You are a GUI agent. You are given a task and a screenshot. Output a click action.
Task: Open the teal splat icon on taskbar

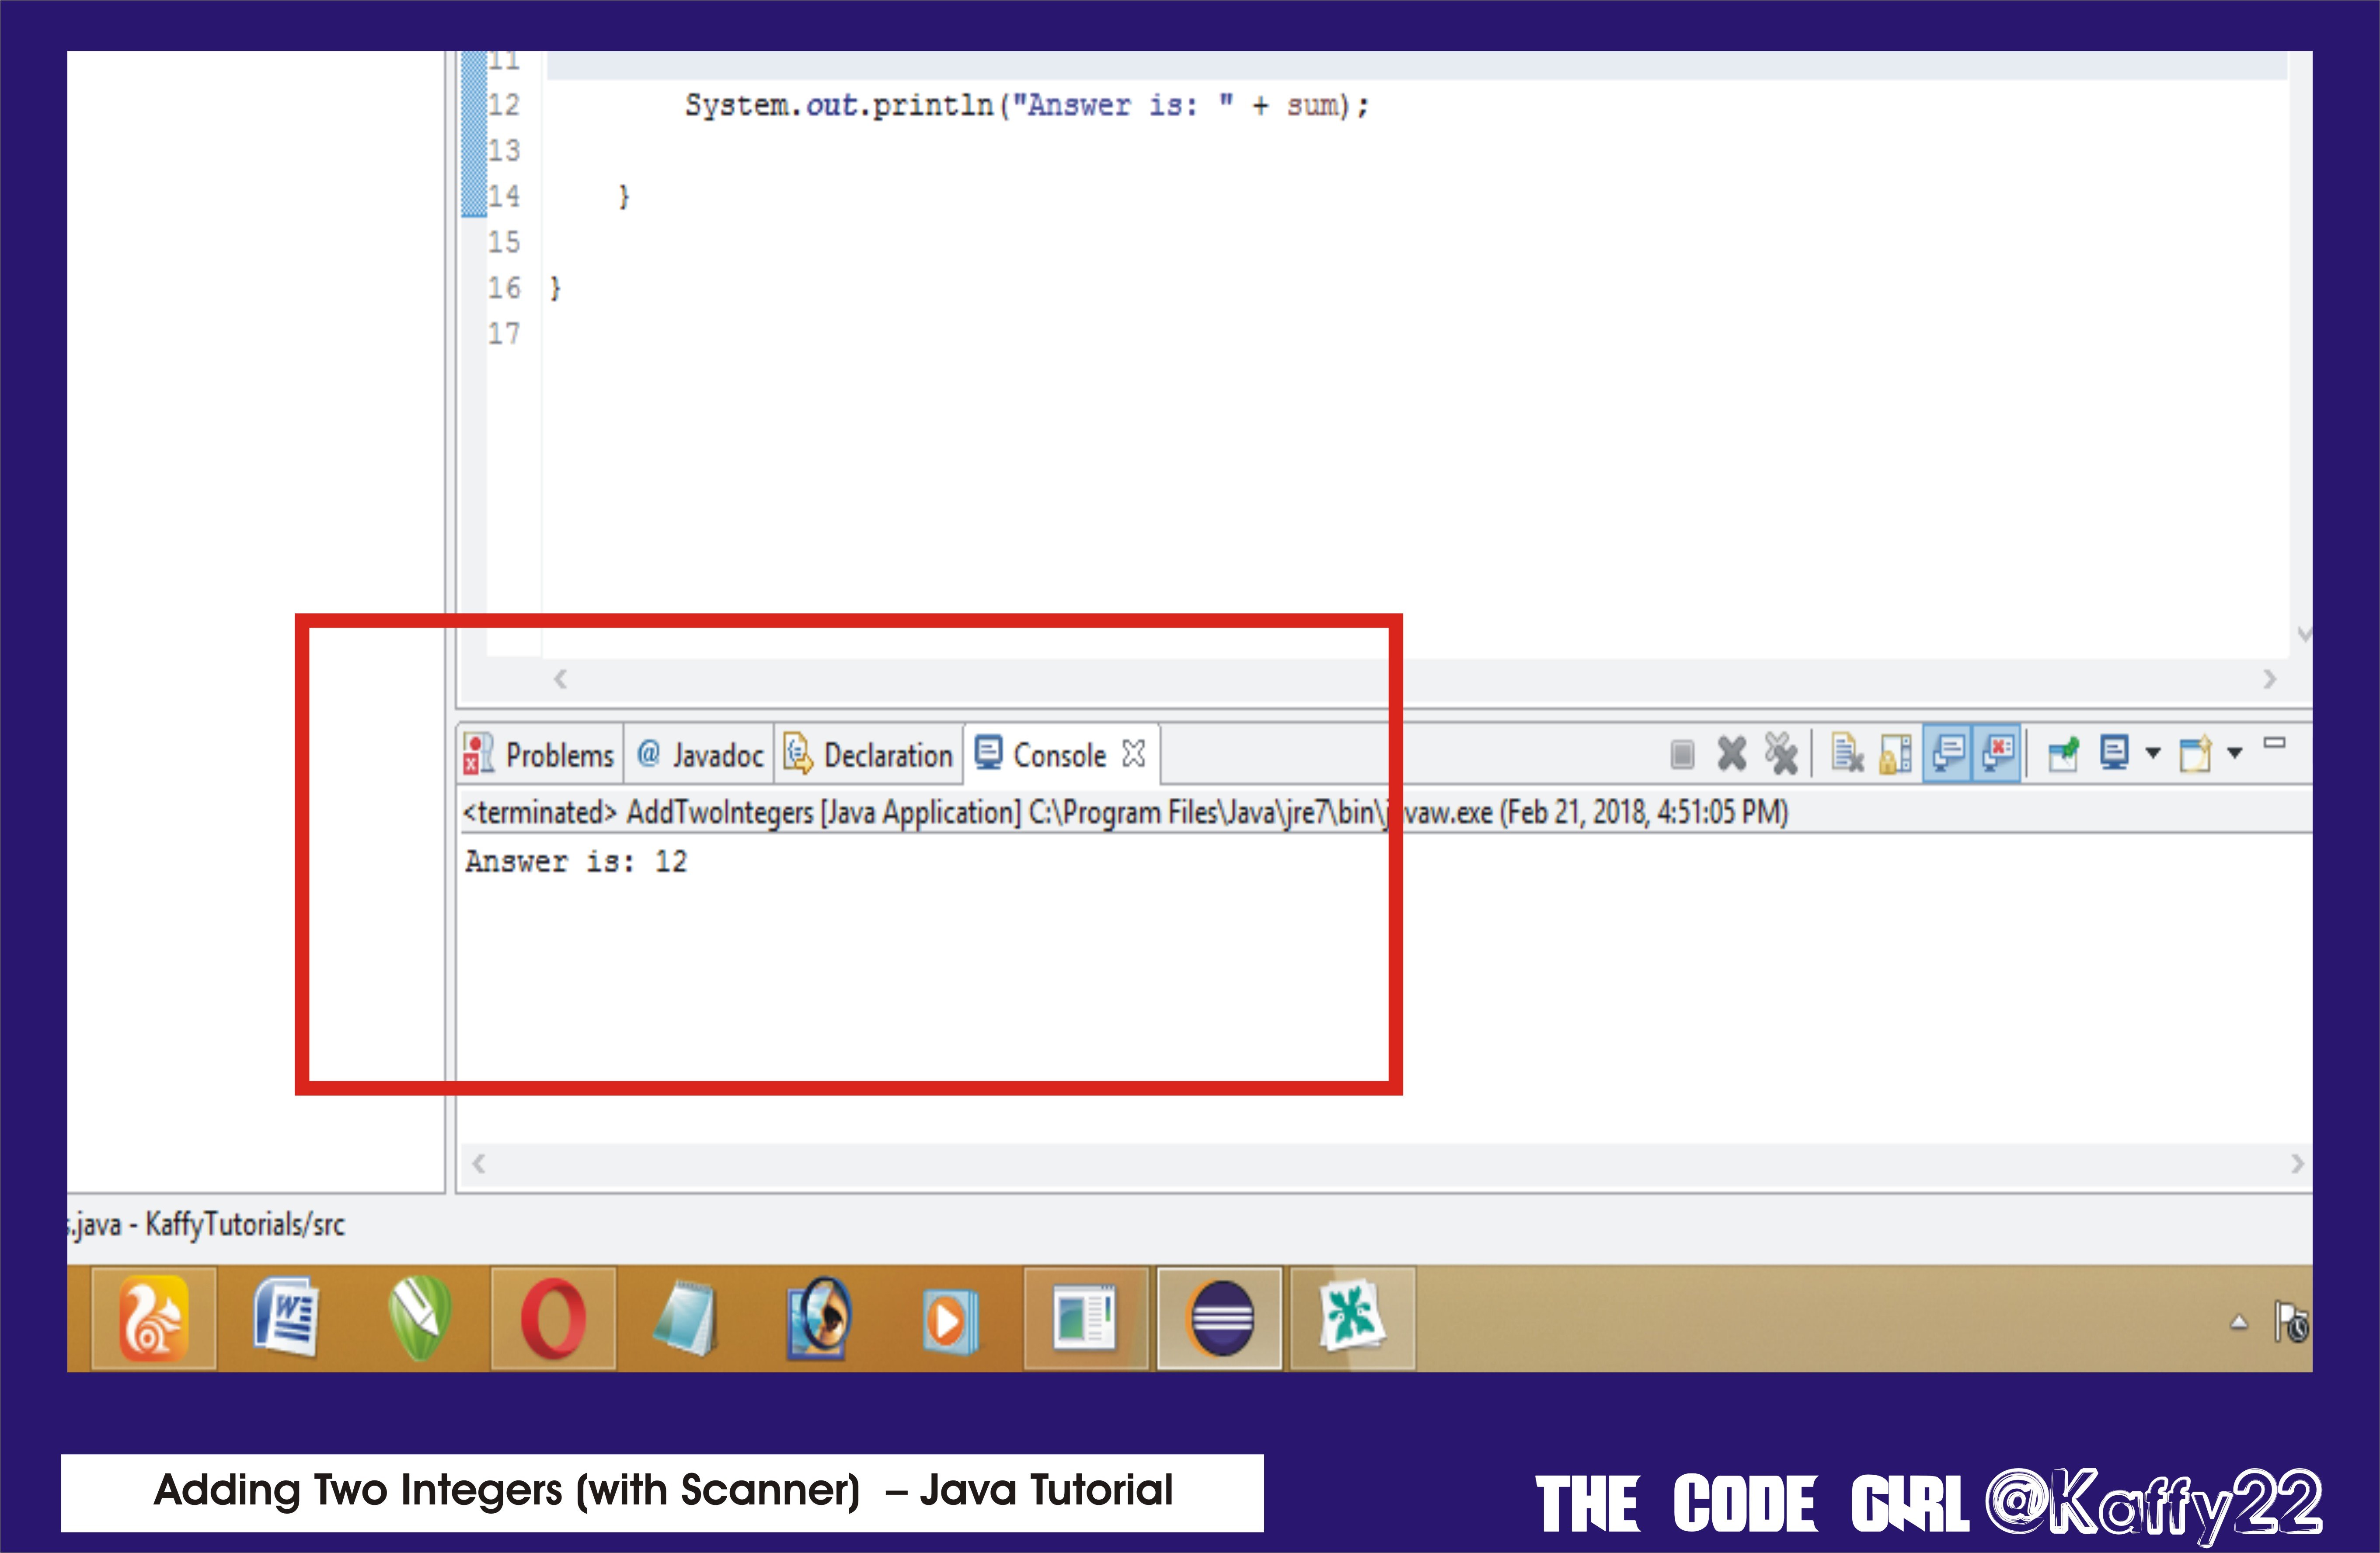coord(1353,1318)
